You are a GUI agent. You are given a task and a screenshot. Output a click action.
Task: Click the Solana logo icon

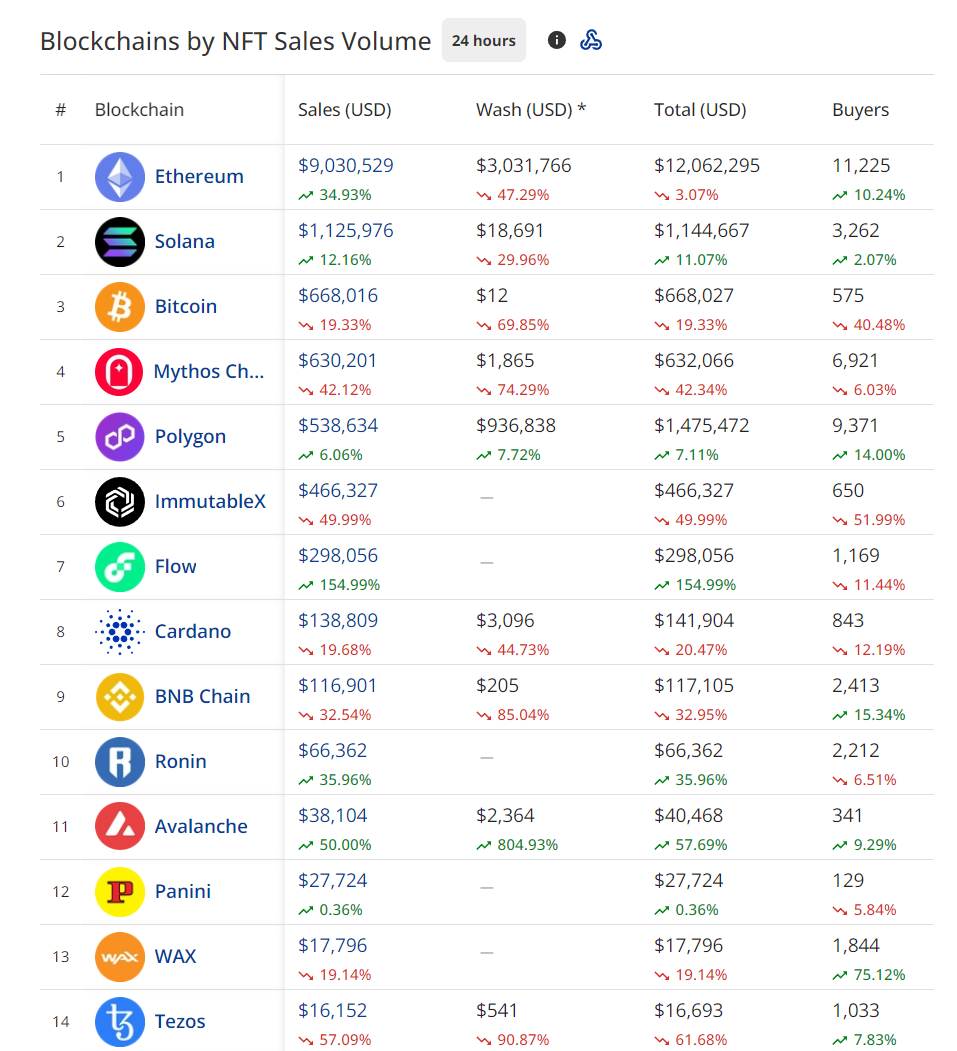(120, 242)
